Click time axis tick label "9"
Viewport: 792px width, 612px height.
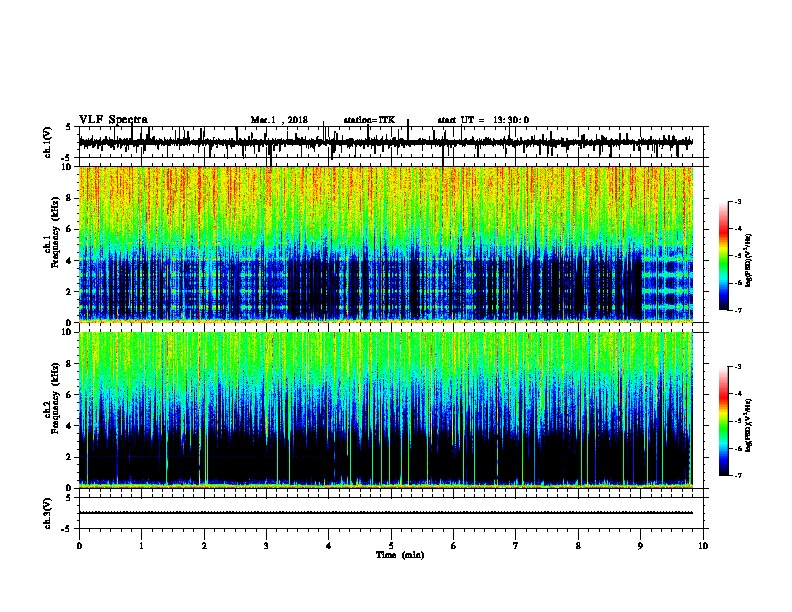coord(640,545)
